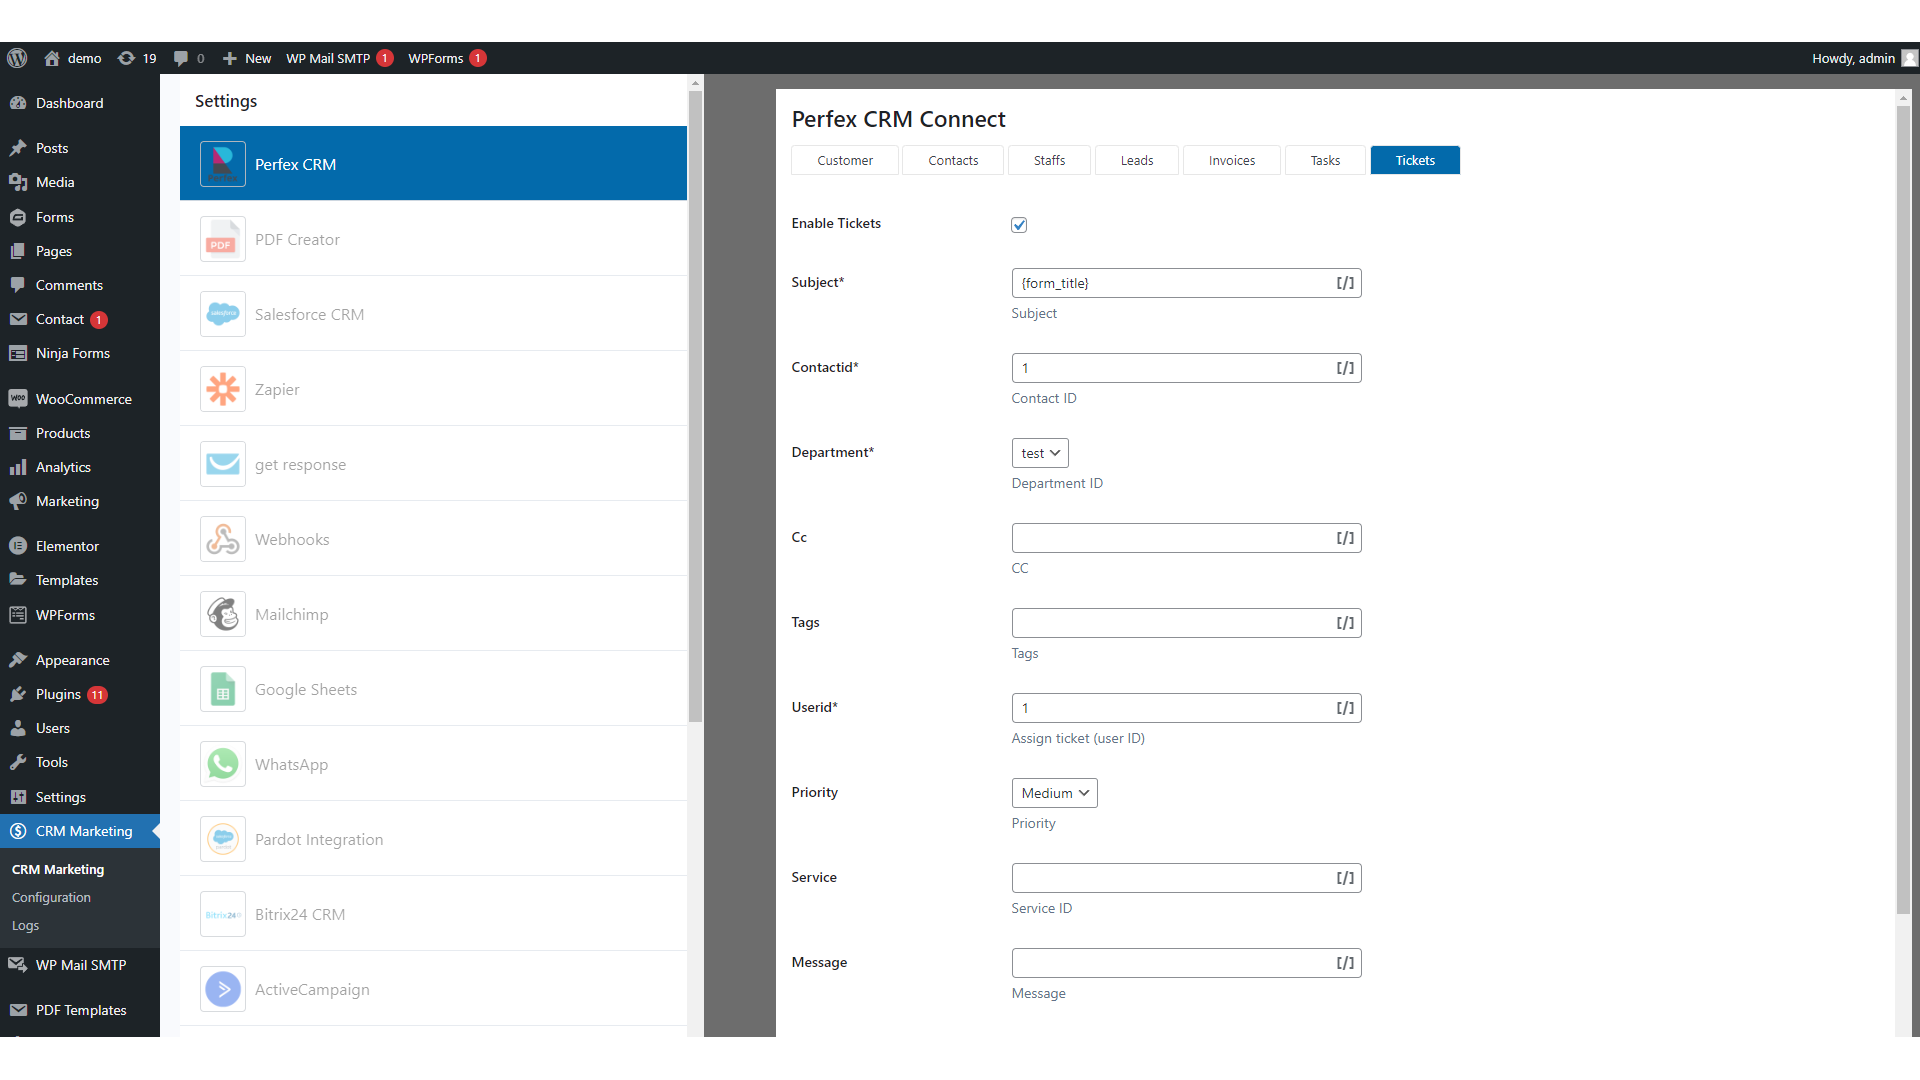
Task: Open the Department dropdown showing test
Action: 1040,453
